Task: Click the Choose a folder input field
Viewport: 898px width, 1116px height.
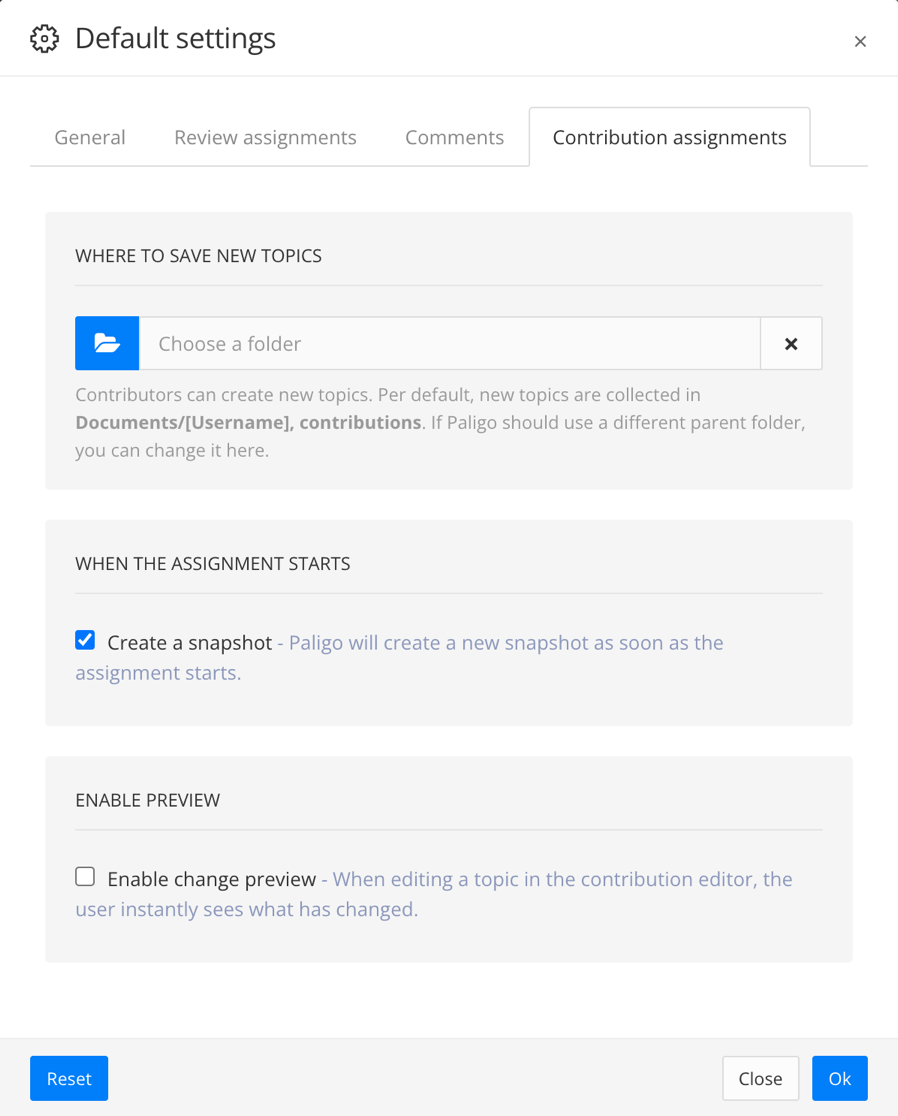Action: pyautogui.click(x=450, y=343)
